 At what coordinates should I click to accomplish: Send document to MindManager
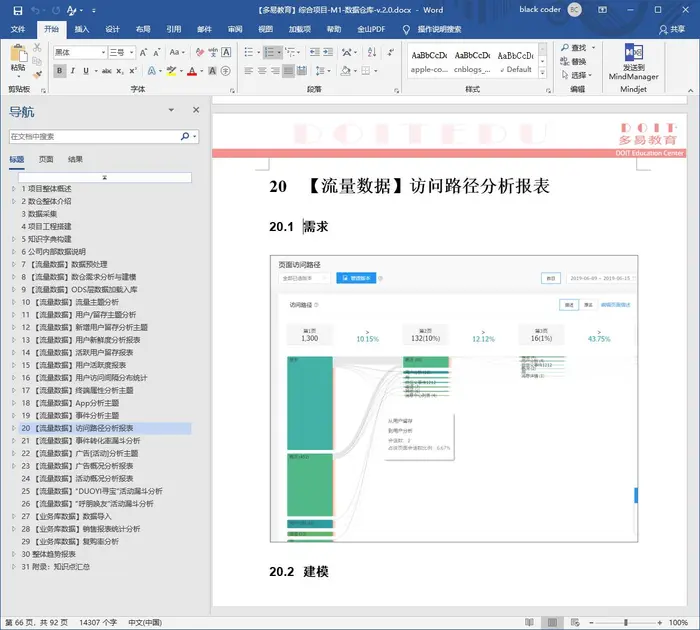pyautogui.click(x=633, y=63)
